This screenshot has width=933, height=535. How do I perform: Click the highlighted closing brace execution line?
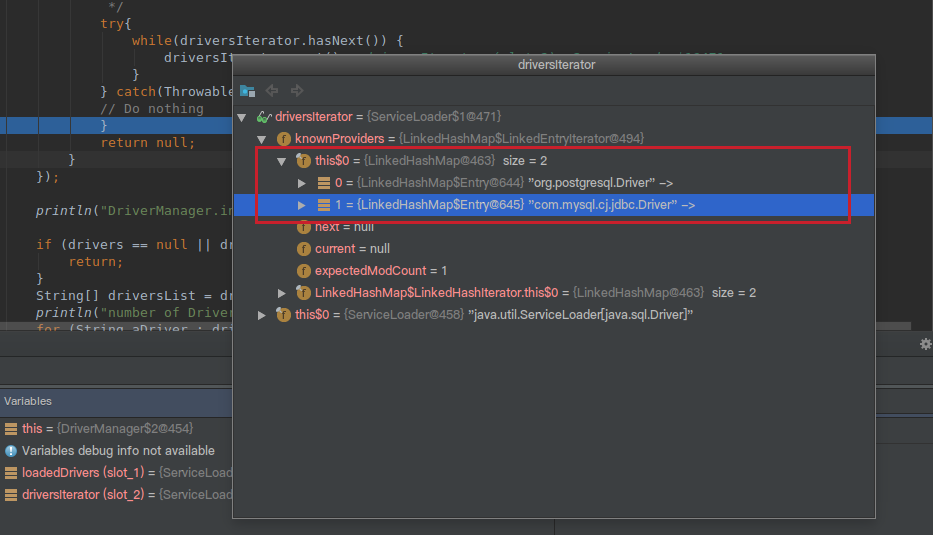(104, 126)
